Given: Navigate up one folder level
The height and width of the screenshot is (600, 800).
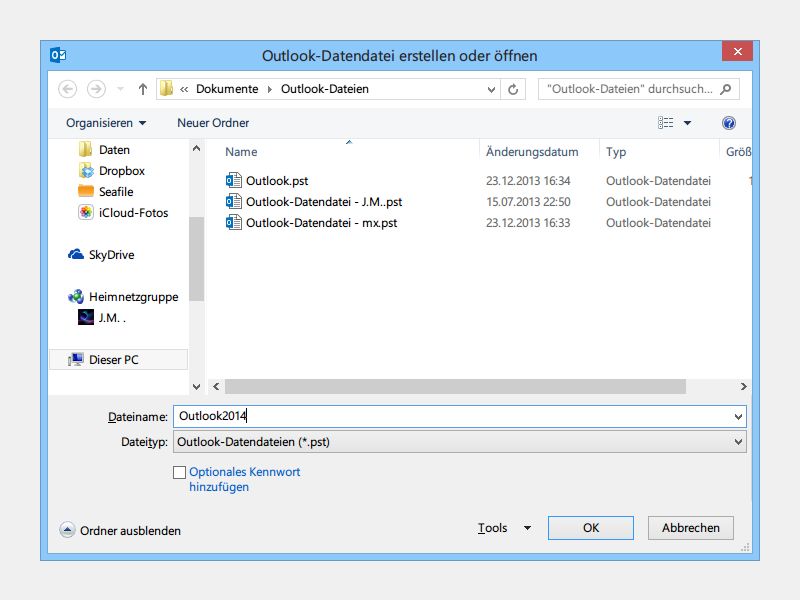Looking at the screenshot, I should (143, 89).
